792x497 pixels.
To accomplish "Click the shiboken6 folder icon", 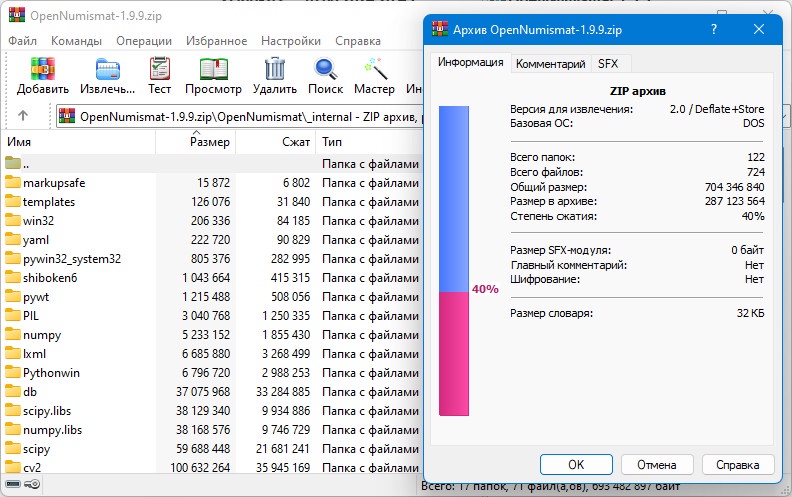I will tap(13, 277).
